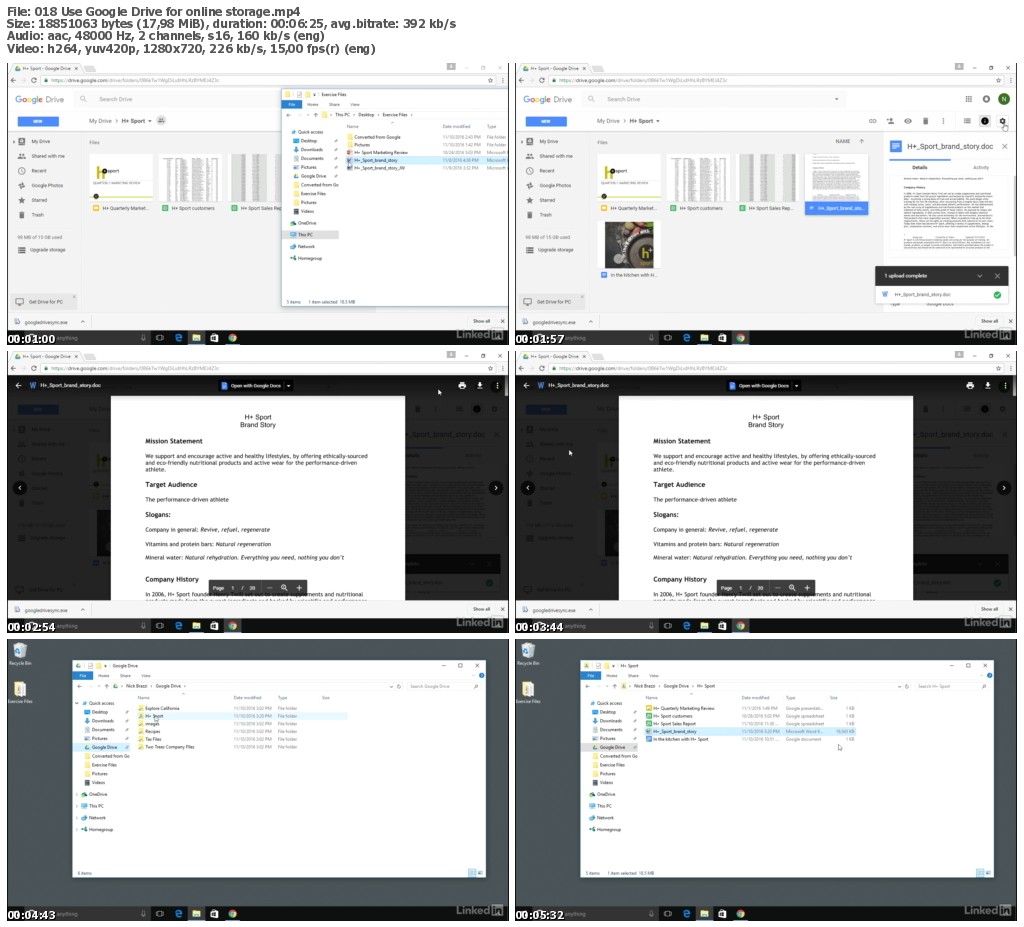The image size is (1024, 927).
Task: In the 00:04:43 frame, open the Explorer Home tab
Action: pyautogui.click(x=104, y=675)
